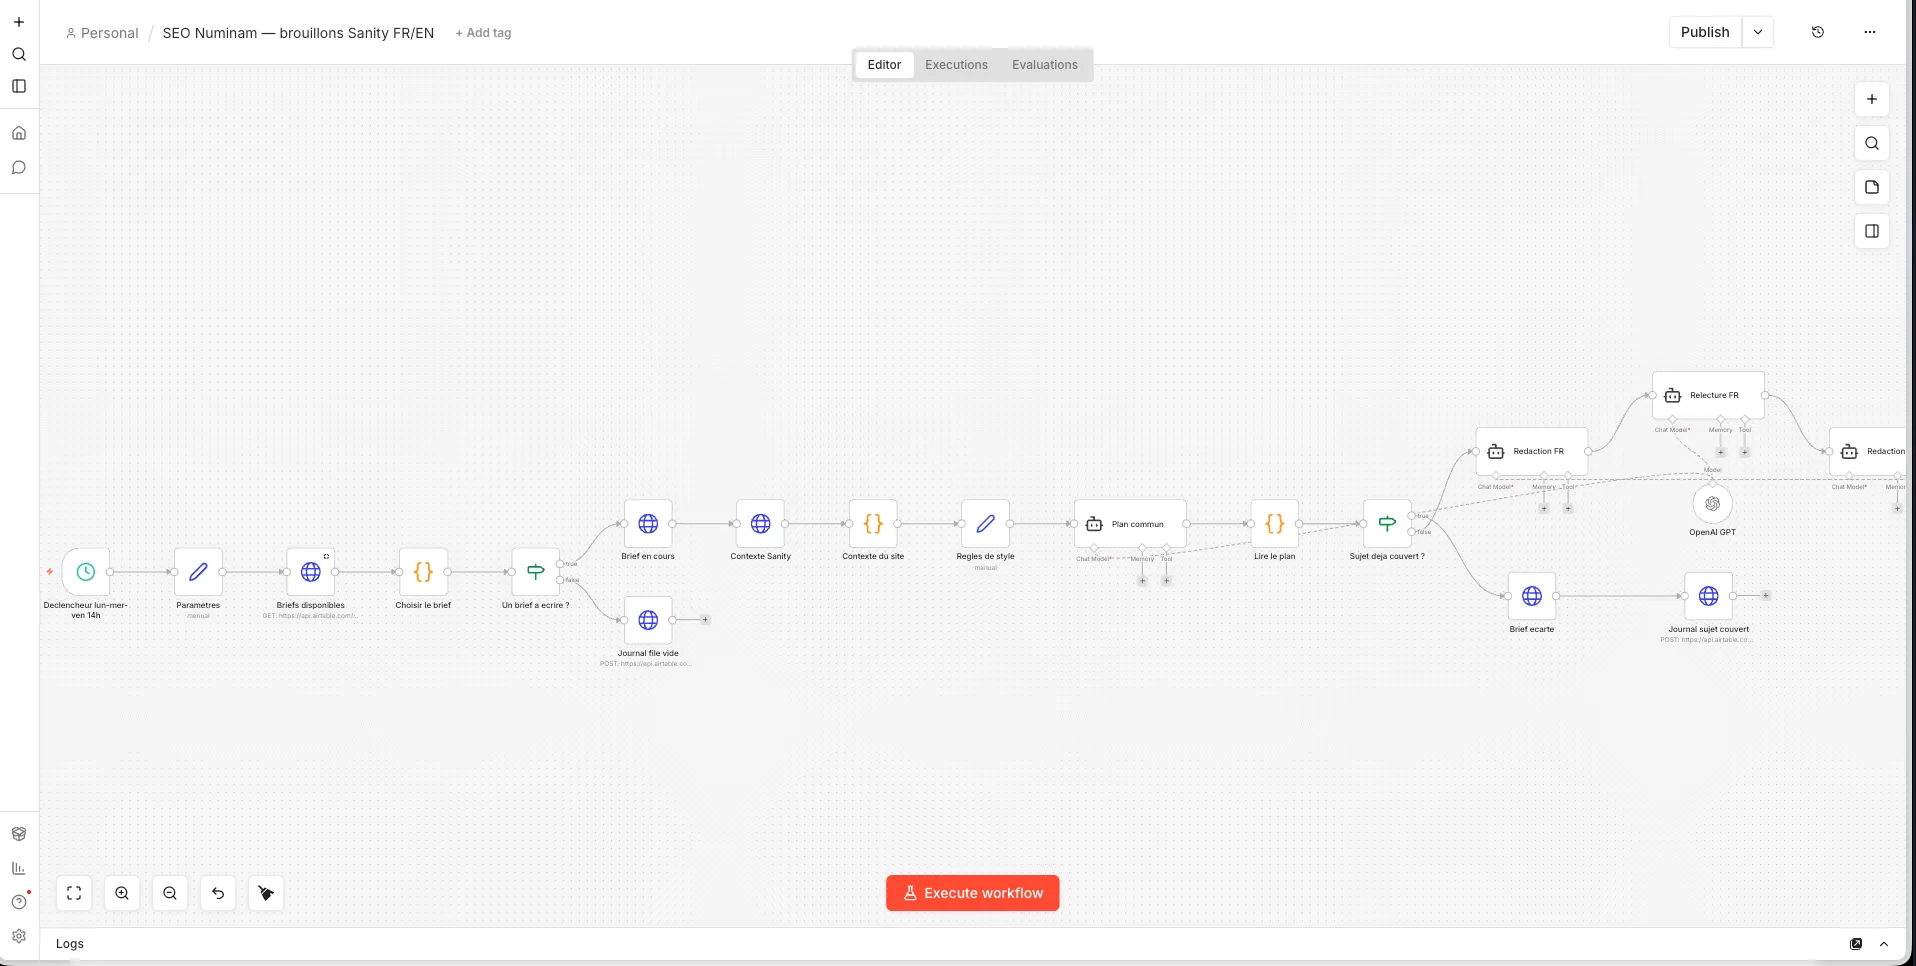Click the tidy up workflow icon
1916x966 pixels.
266,893
